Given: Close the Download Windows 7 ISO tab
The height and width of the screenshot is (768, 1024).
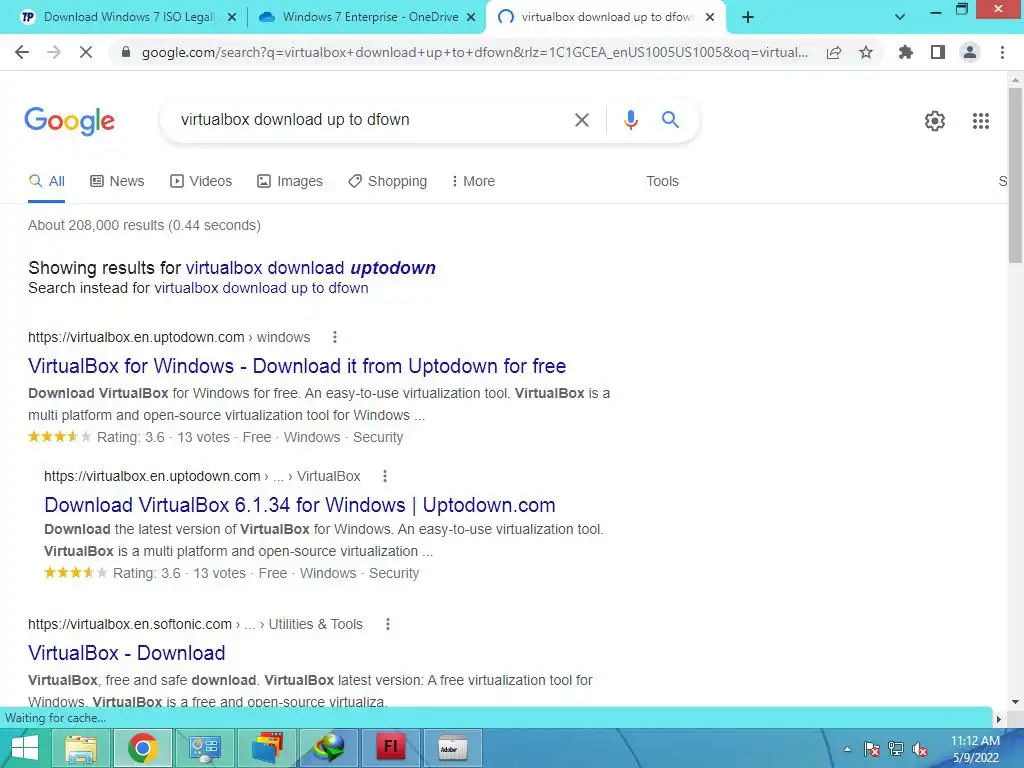Looking at the screenshot, I should click(231, 18).
